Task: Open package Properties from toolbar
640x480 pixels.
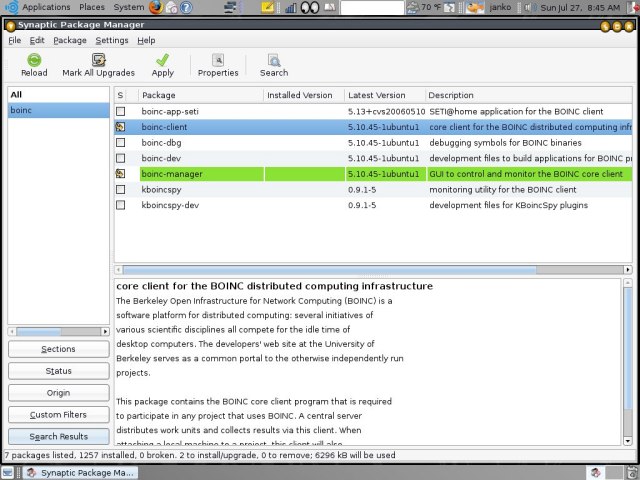Action: coord(218,60)
